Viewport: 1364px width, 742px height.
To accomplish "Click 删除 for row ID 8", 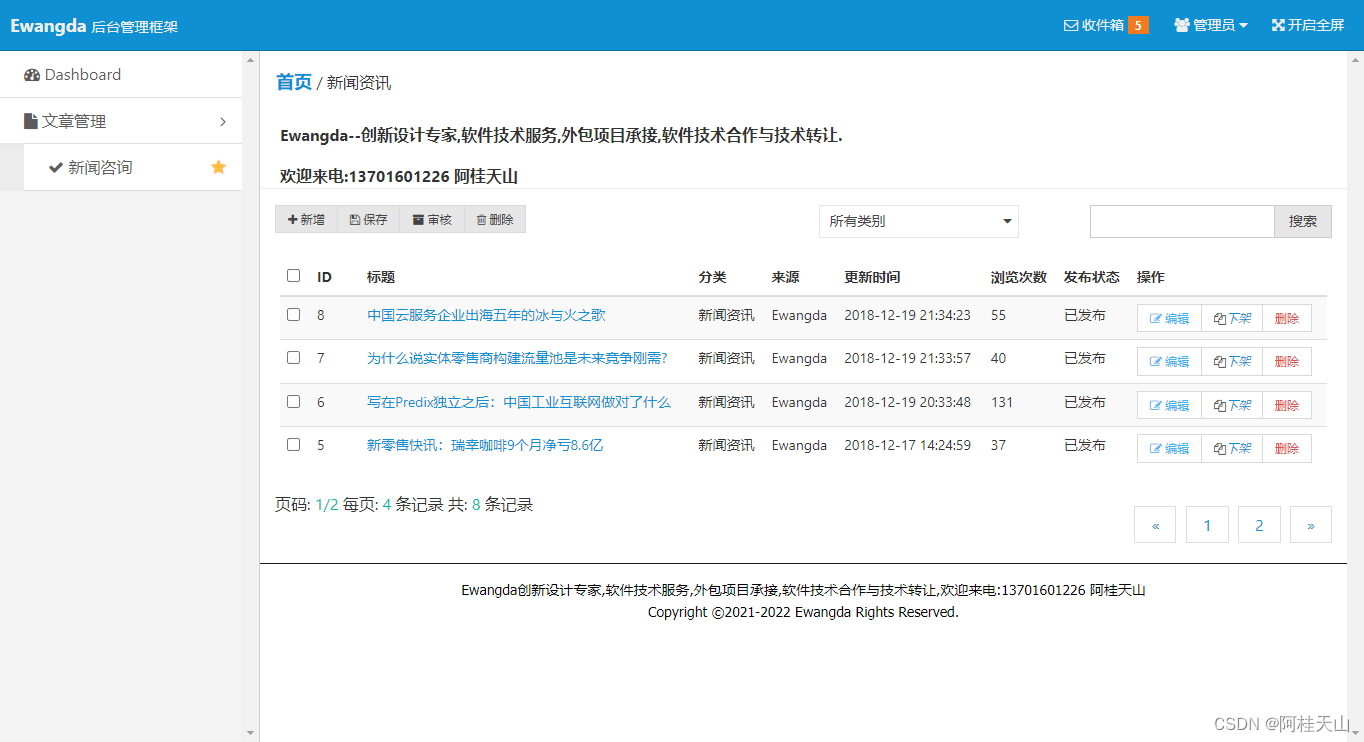I will (1287, 318).
